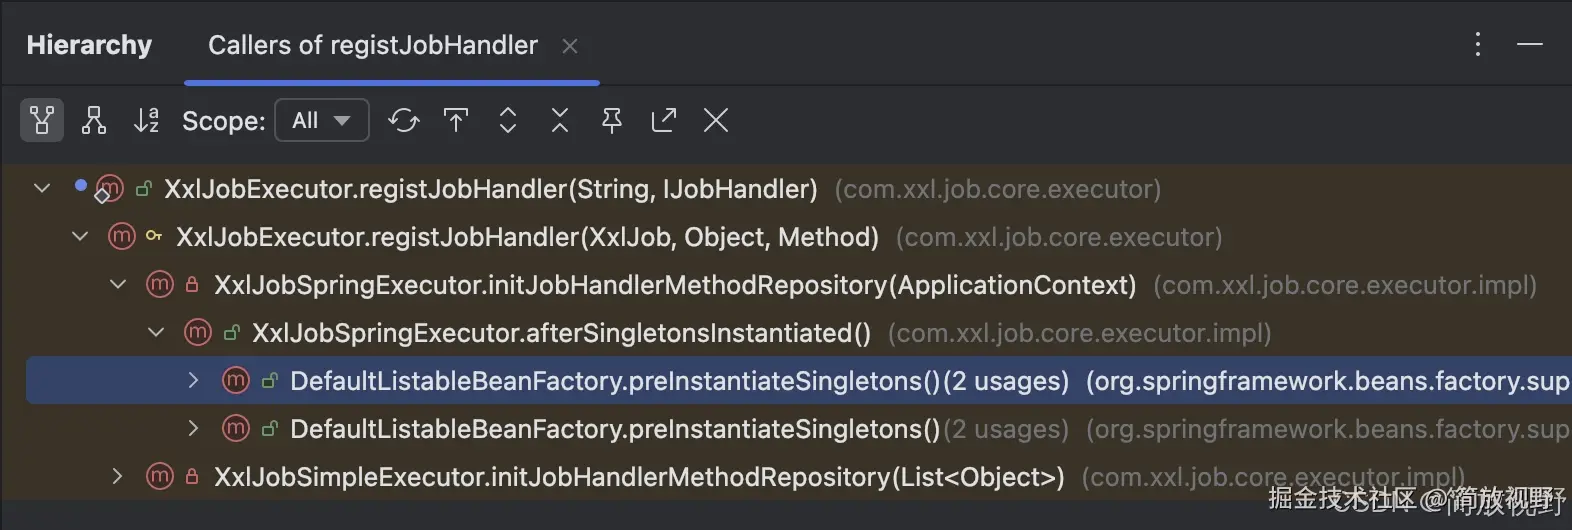Expand the highlighted DefaultListableBeanFactory.preInstantiateSingletons node

click(x=194, y=381)
